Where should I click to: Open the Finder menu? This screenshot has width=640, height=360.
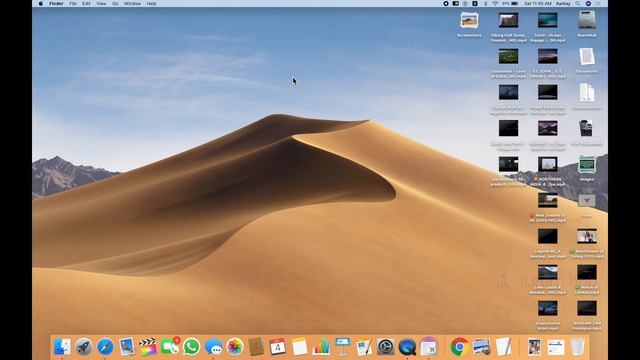click(56, 4)
